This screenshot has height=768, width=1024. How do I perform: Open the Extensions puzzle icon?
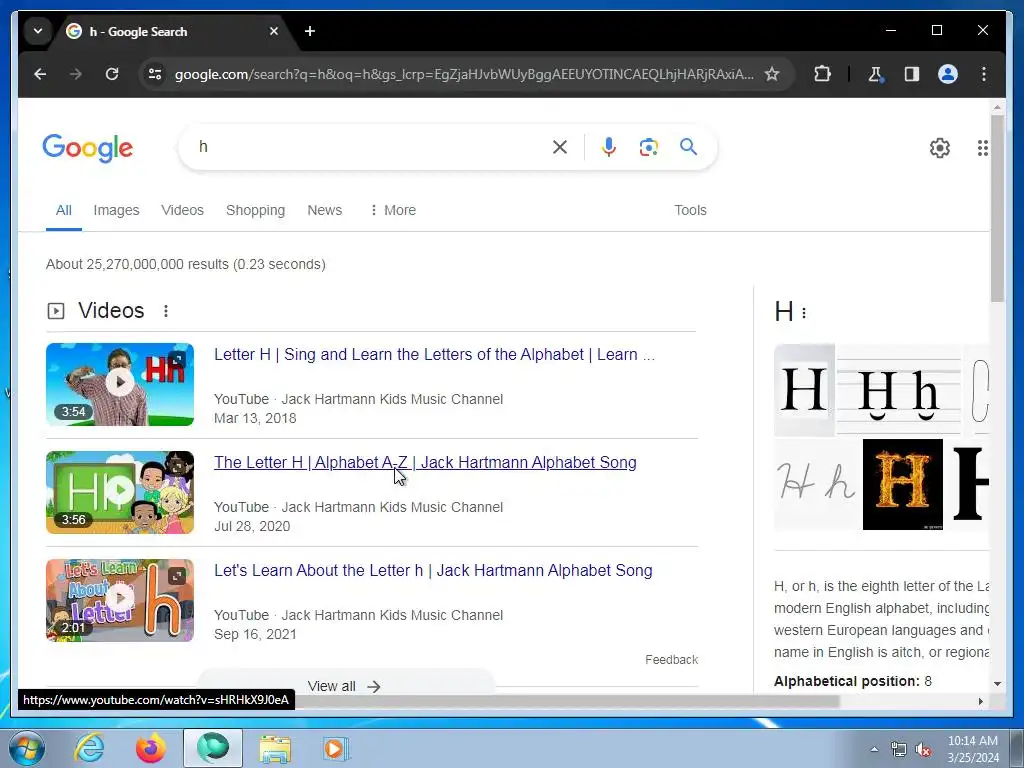coord(822,74)
